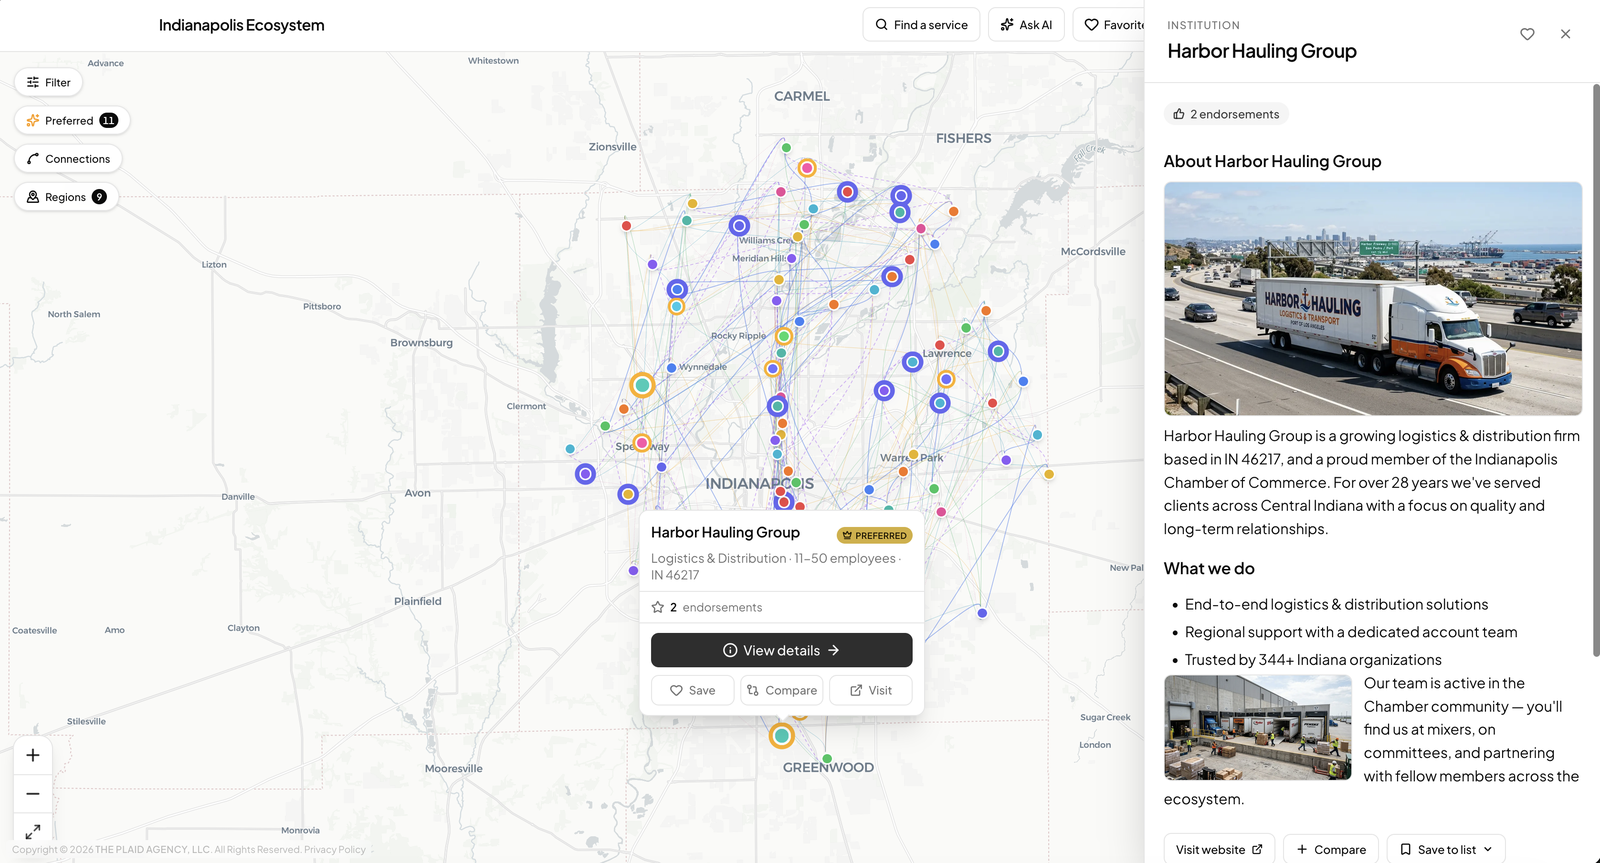Expand the Save to list dropdown
The height and width of the screenshot is (863, 1600).
point(1446,849)
